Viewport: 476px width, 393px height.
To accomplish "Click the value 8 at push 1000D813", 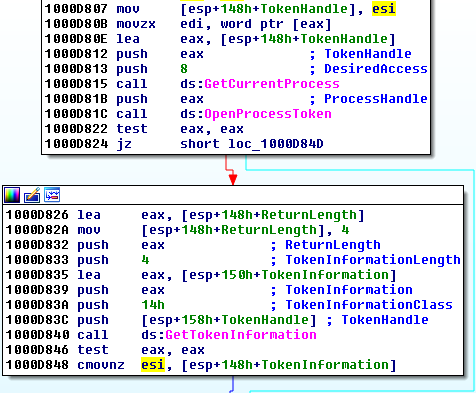I will point(184,69).
